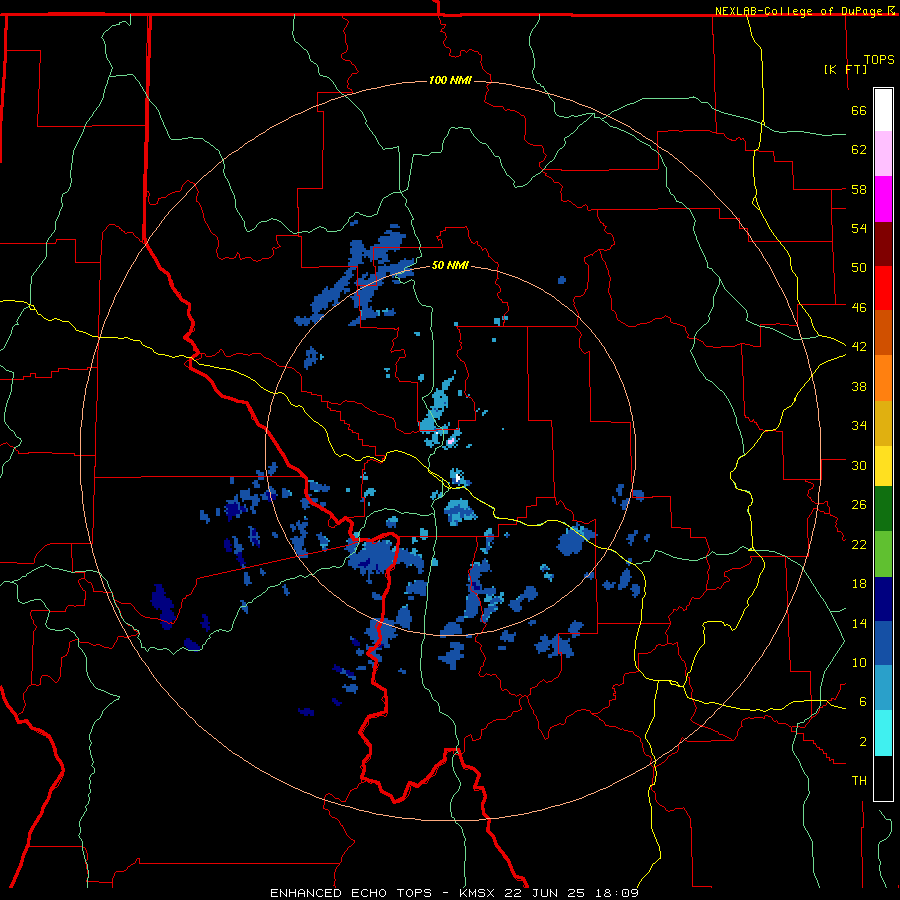
Task: Select the dark green legend band
Action: 883,509
